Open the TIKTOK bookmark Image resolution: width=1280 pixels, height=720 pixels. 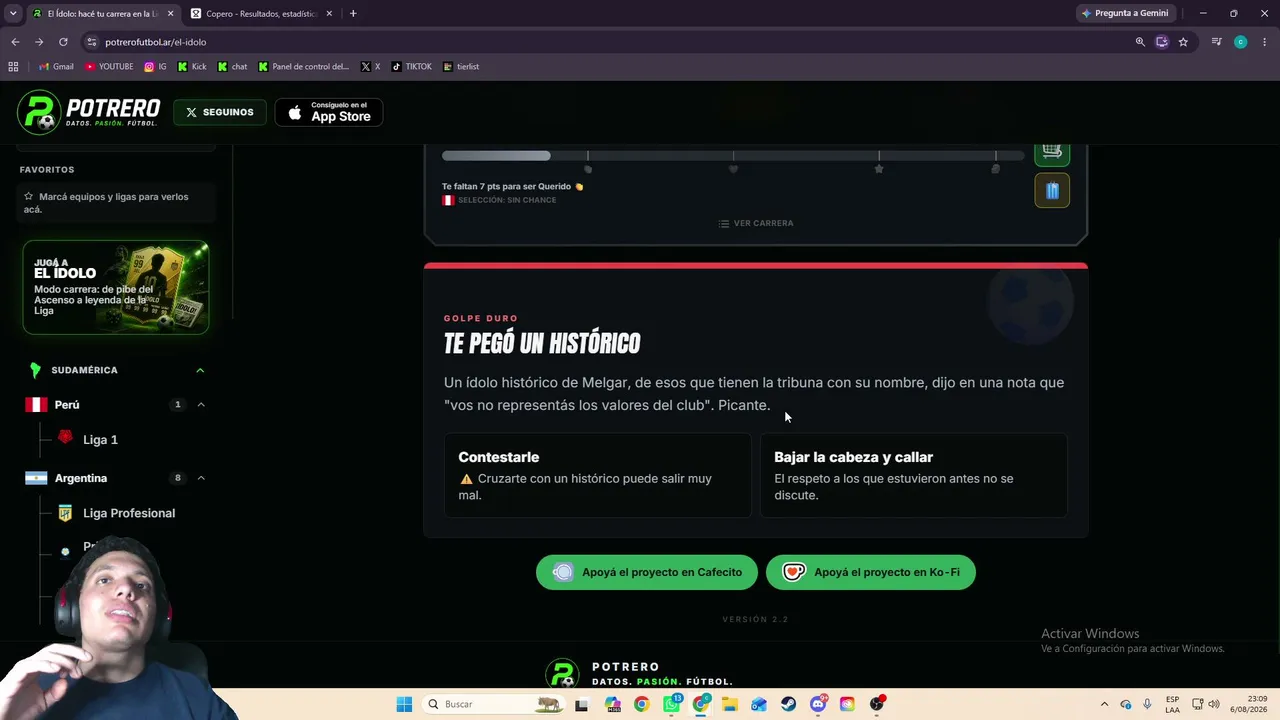412,67
